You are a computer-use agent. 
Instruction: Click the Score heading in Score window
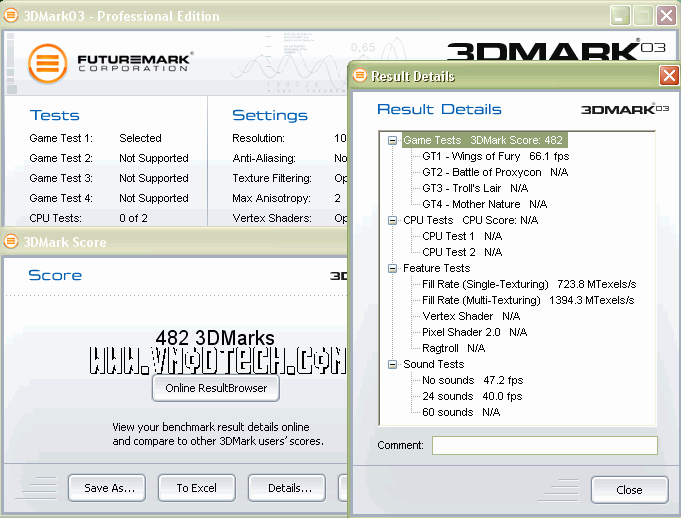55,275
